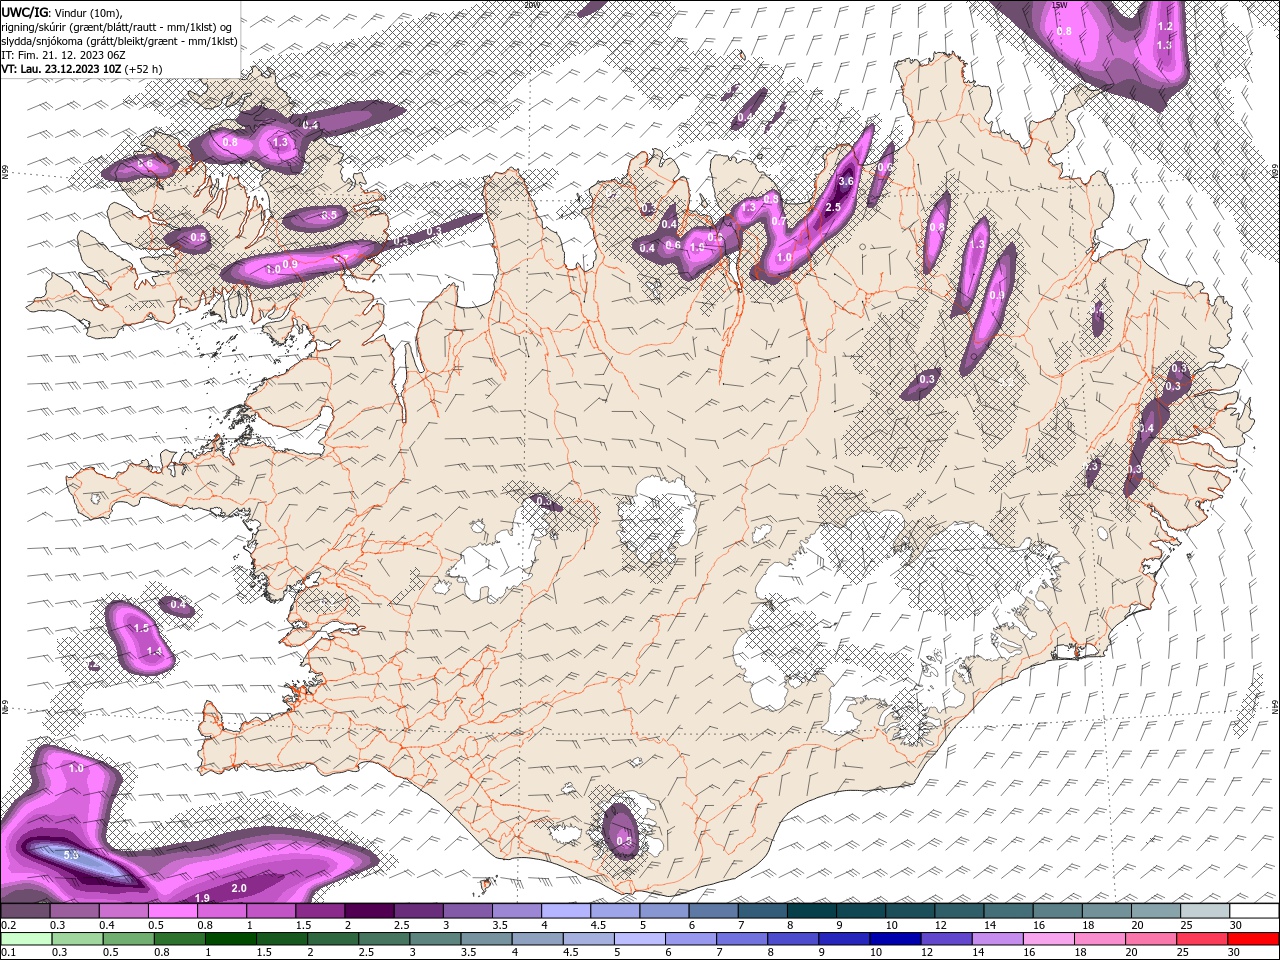Pick lower legend blue swatch starting at 7
Viewport: 1280px width, 960px height.
[742, 939]
